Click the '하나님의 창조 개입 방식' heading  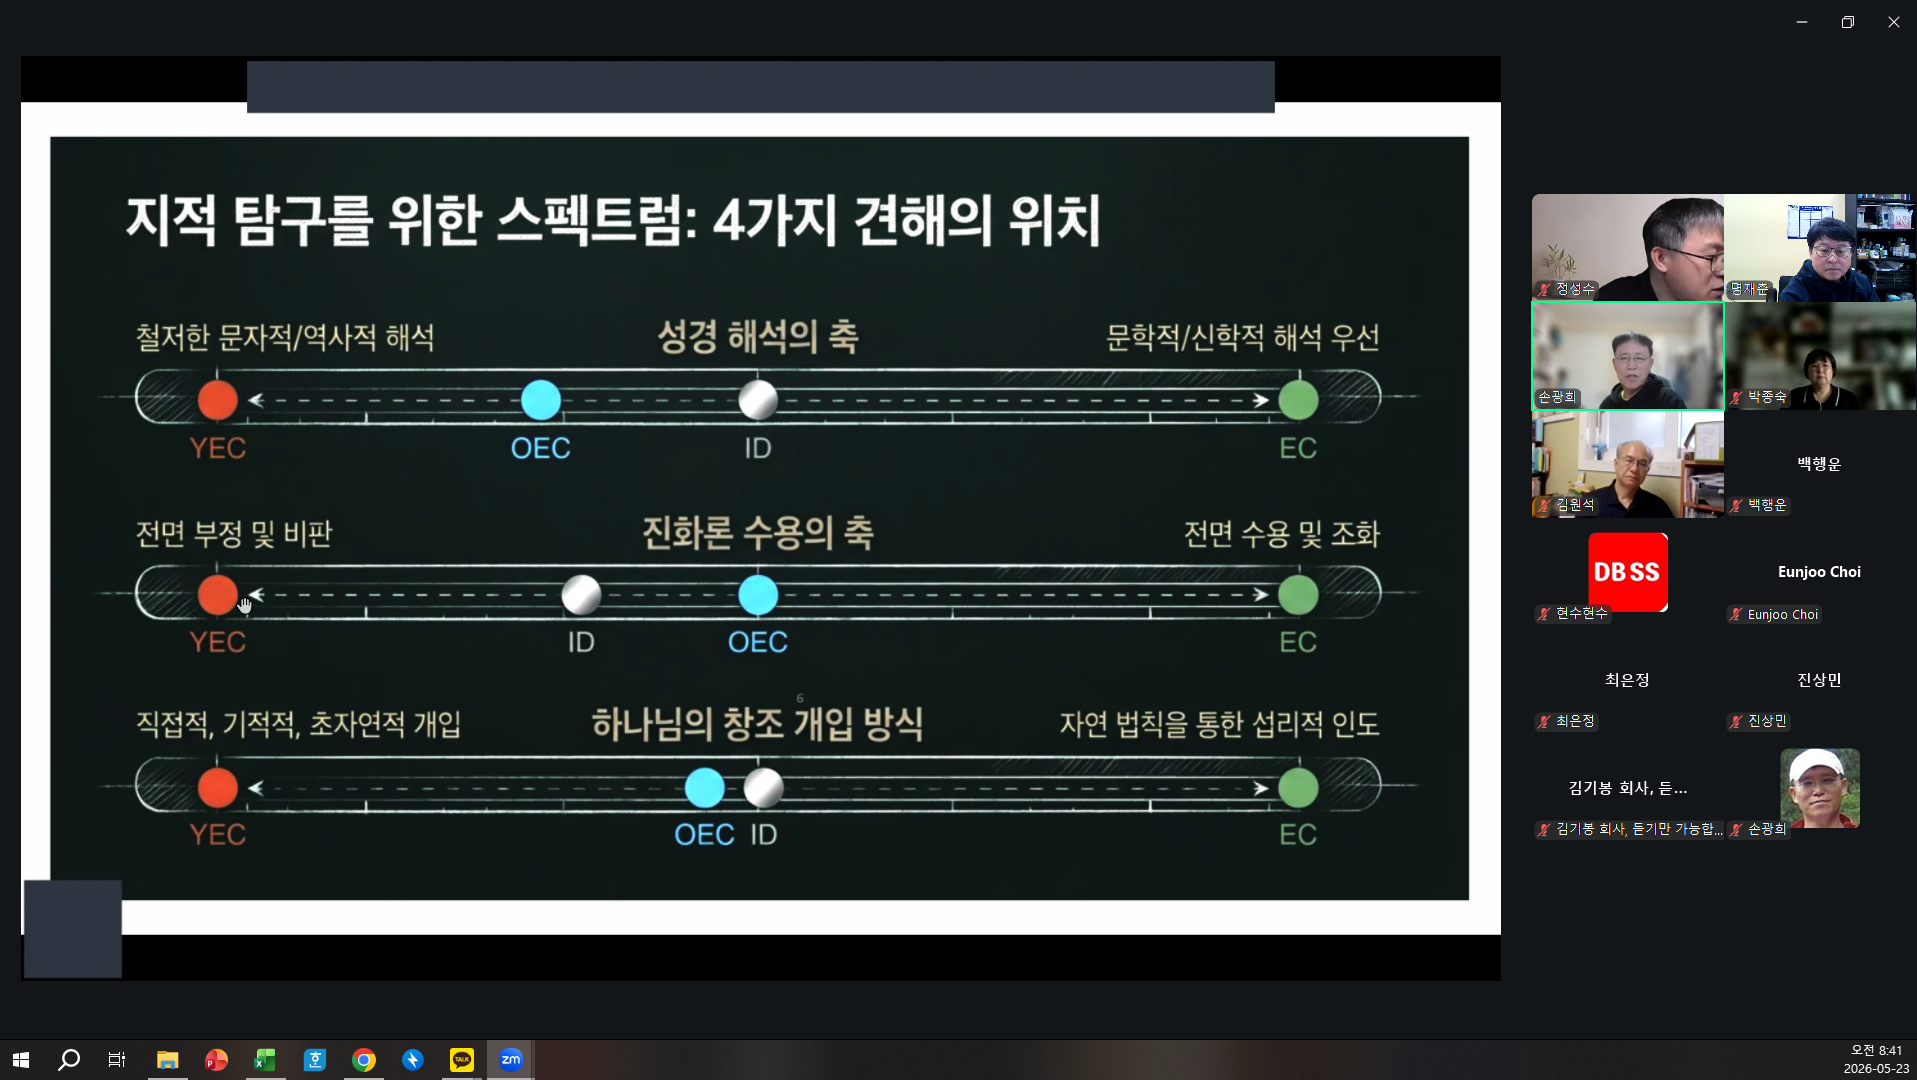point(758,723)
